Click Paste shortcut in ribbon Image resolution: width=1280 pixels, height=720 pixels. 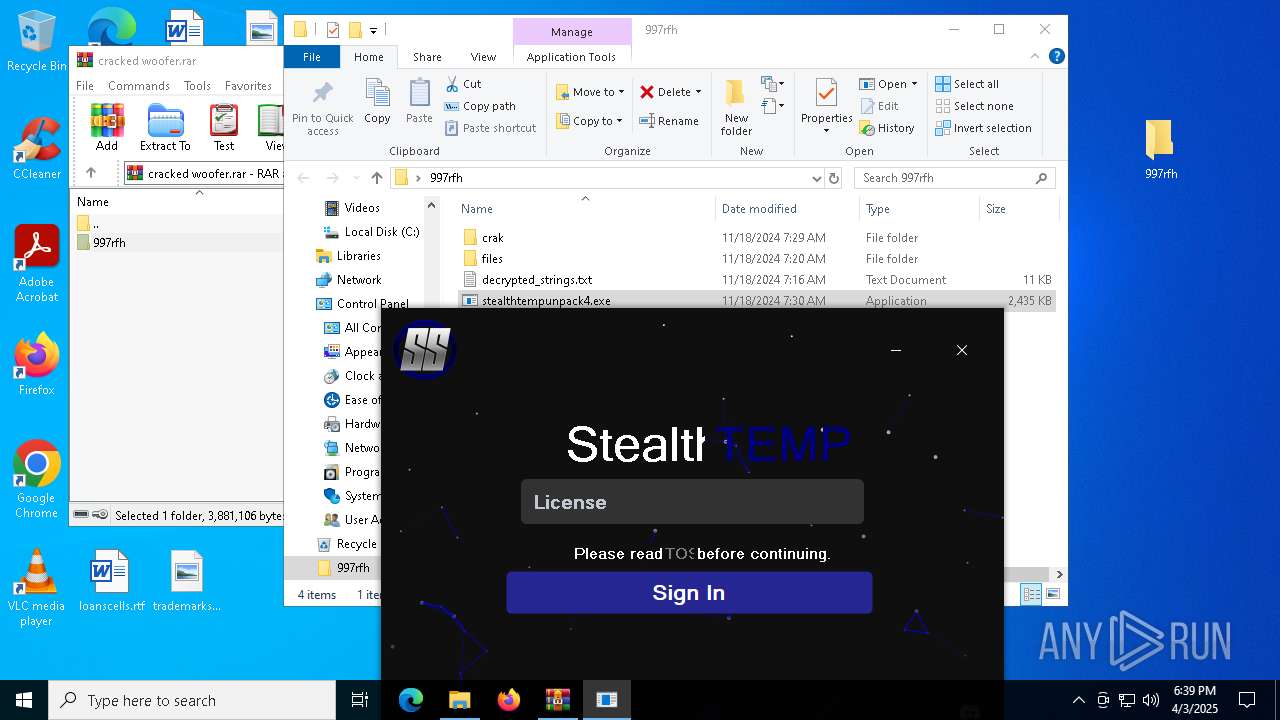pyautogui.click(x=490, y=128)
